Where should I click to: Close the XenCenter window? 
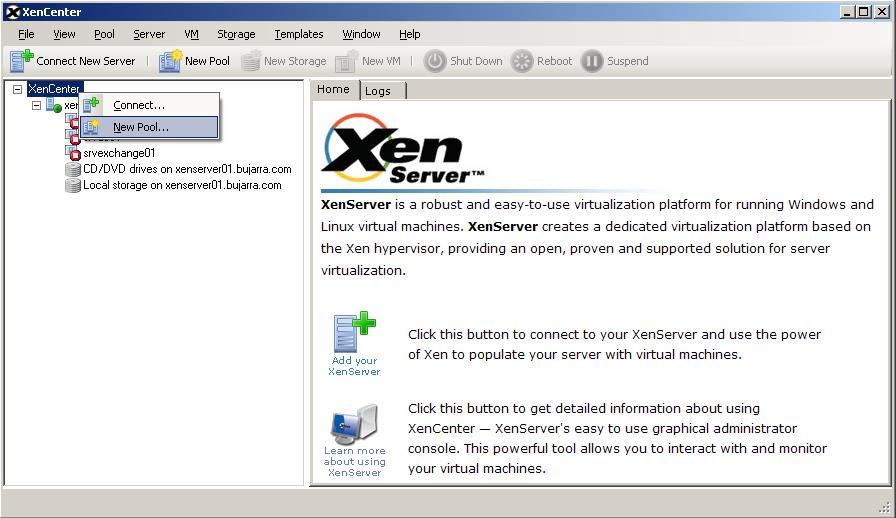882,12
